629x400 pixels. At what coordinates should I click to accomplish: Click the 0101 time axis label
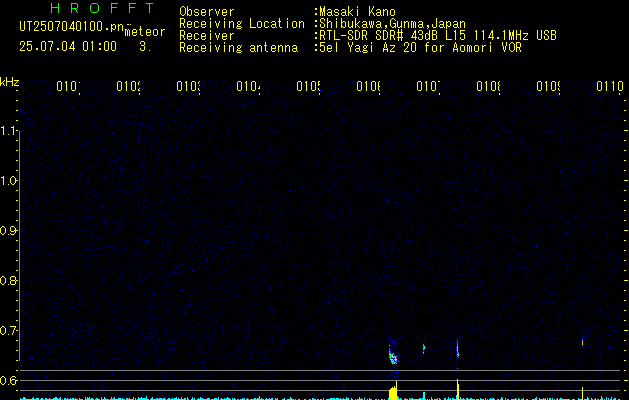69,86
